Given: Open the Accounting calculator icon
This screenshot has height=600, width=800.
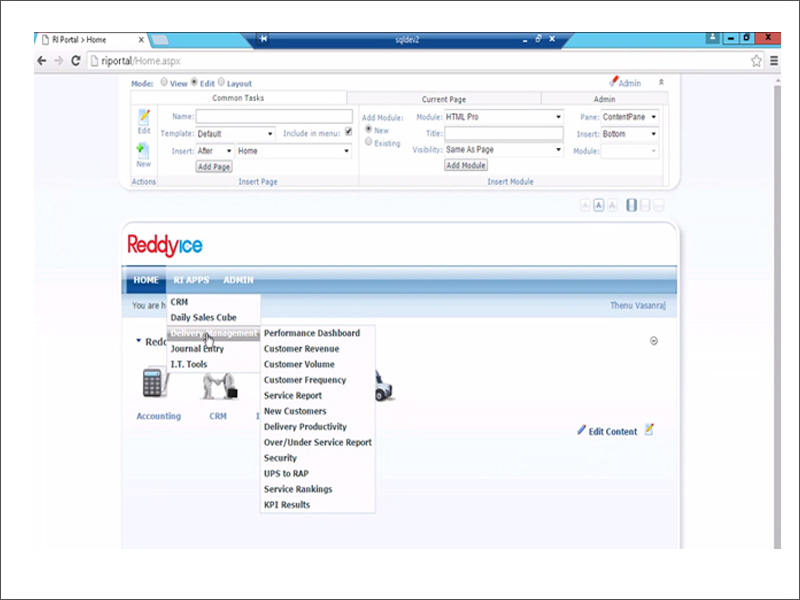Looking at the screenshot, I should click(x=154, y=385).
